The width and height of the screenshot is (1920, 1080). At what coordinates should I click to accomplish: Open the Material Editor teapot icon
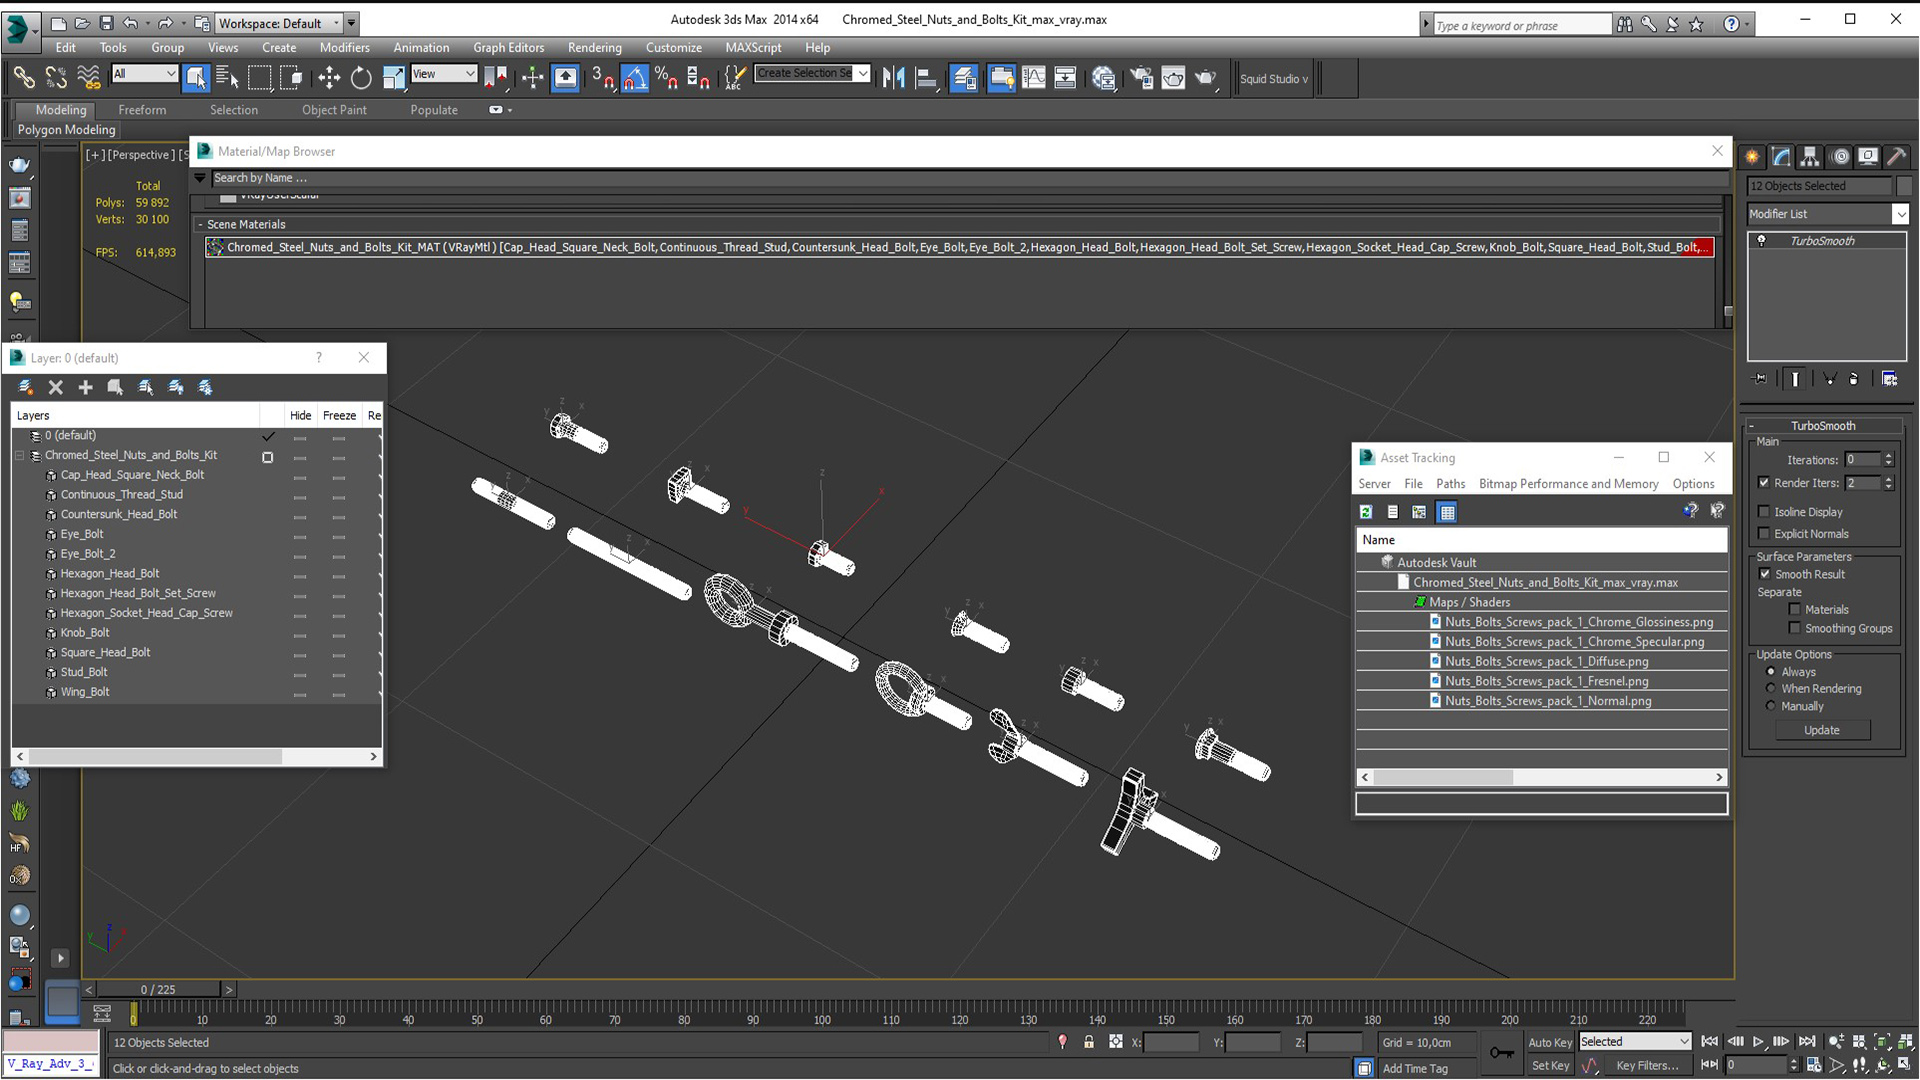click(x=1104, y=78)
